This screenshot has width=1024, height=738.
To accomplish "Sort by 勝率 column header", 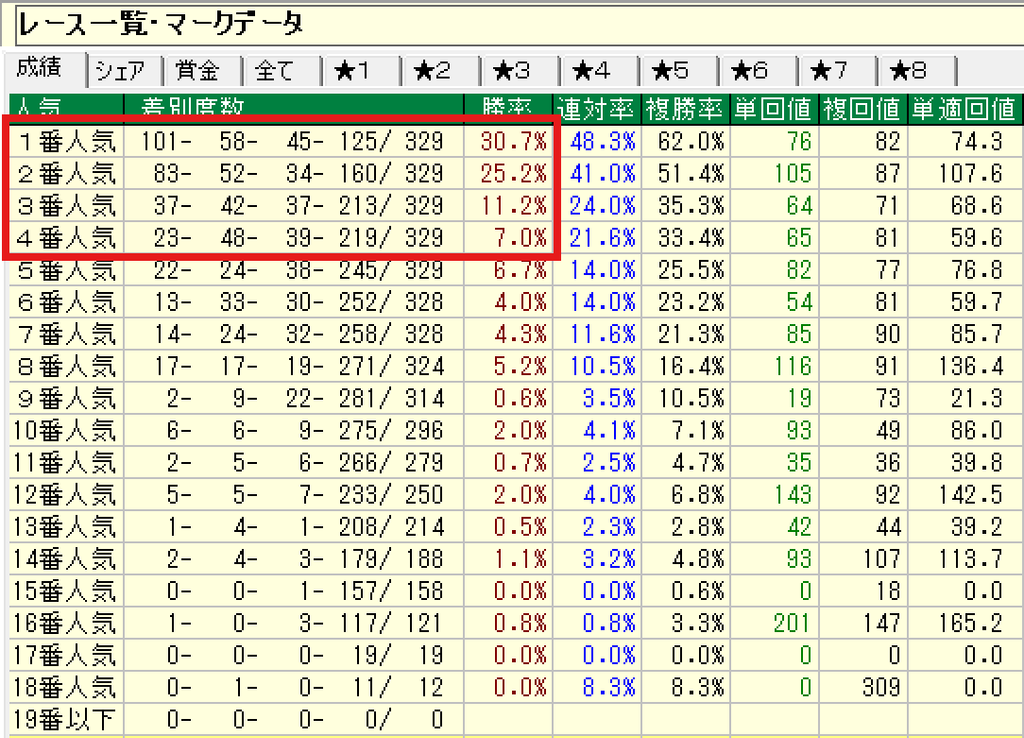I will 508,108.
